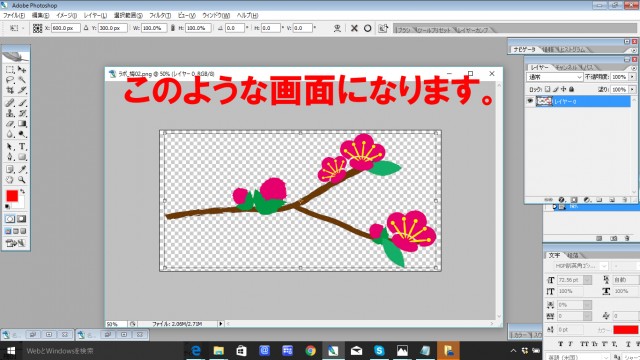Toggle the aspect ratio link between W and H
This screenshot has height=360, width=640.
point(173,28)
